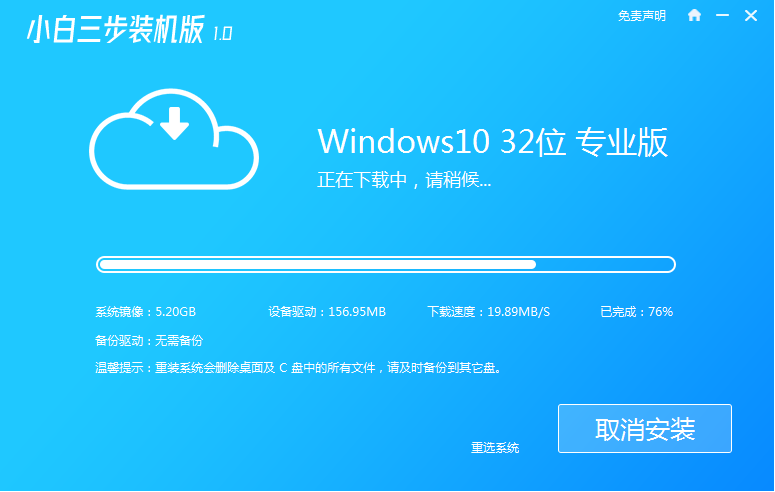775x492 pixels.
Task: Click the 设备驱动 156.95MB label
Action: coord(327,312)
